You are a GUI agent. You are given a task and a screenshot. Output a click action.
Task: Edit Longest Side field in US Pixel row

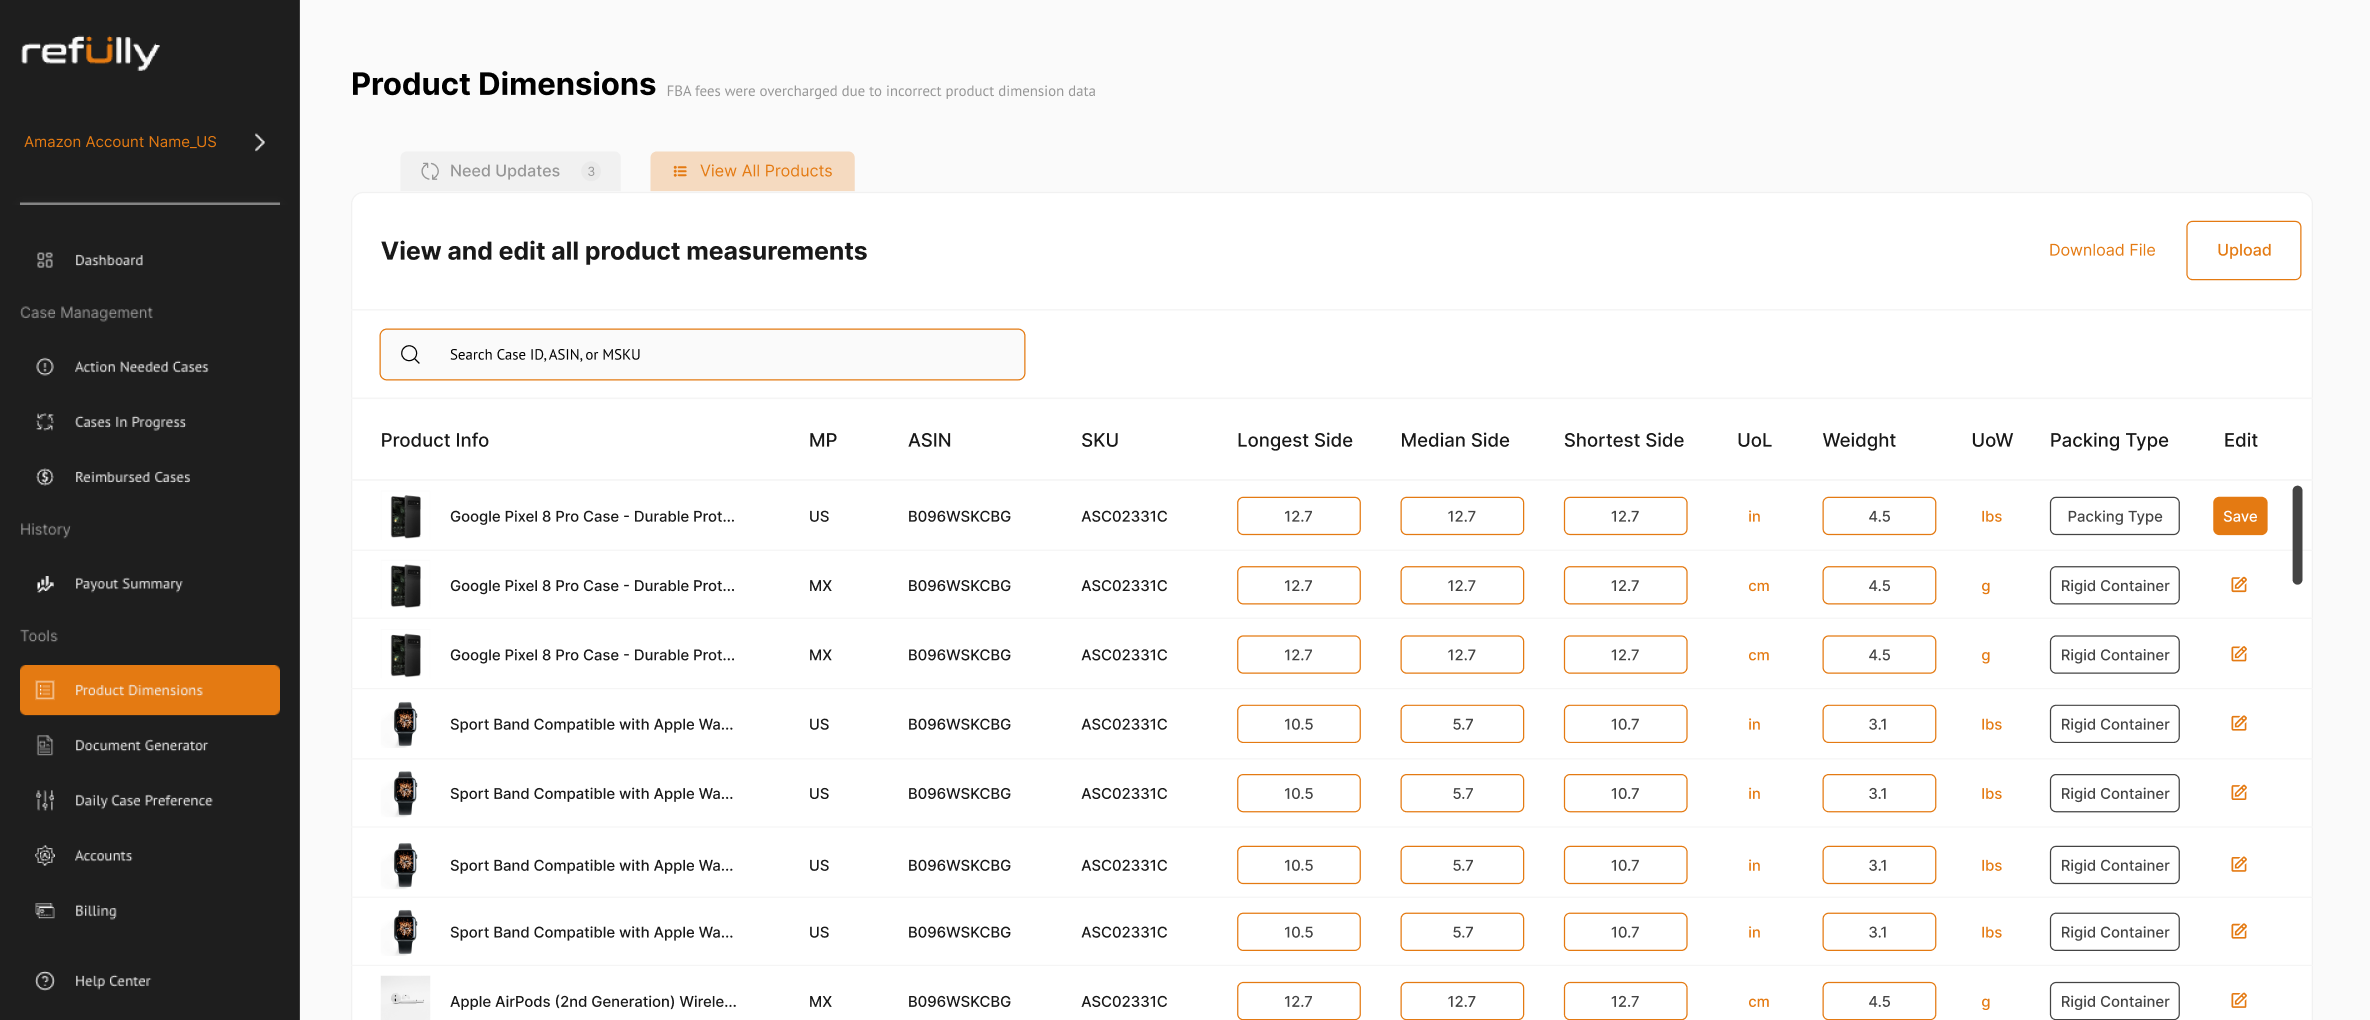click(x=1298, y=516)
